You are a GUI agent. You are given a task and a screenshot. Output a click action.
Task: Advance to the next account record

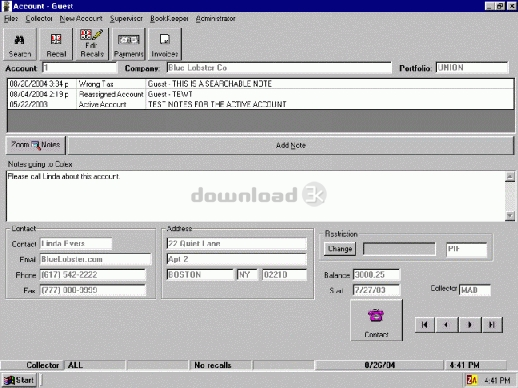coord(470,325)
